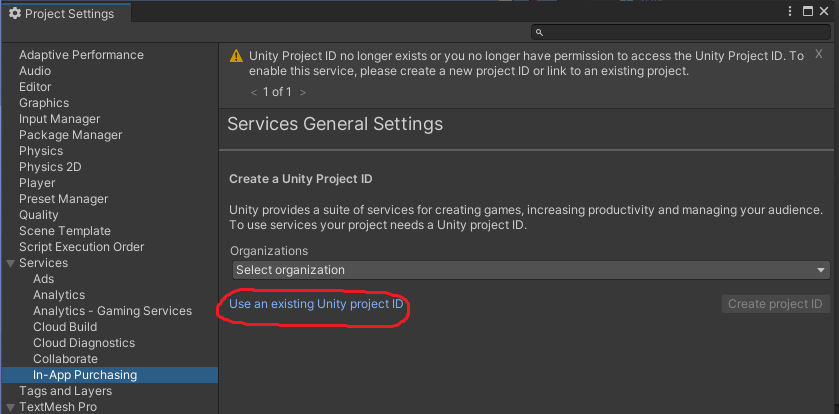Select Physics 2D in the settings list

pyautogui.click(x=50, y=167)
